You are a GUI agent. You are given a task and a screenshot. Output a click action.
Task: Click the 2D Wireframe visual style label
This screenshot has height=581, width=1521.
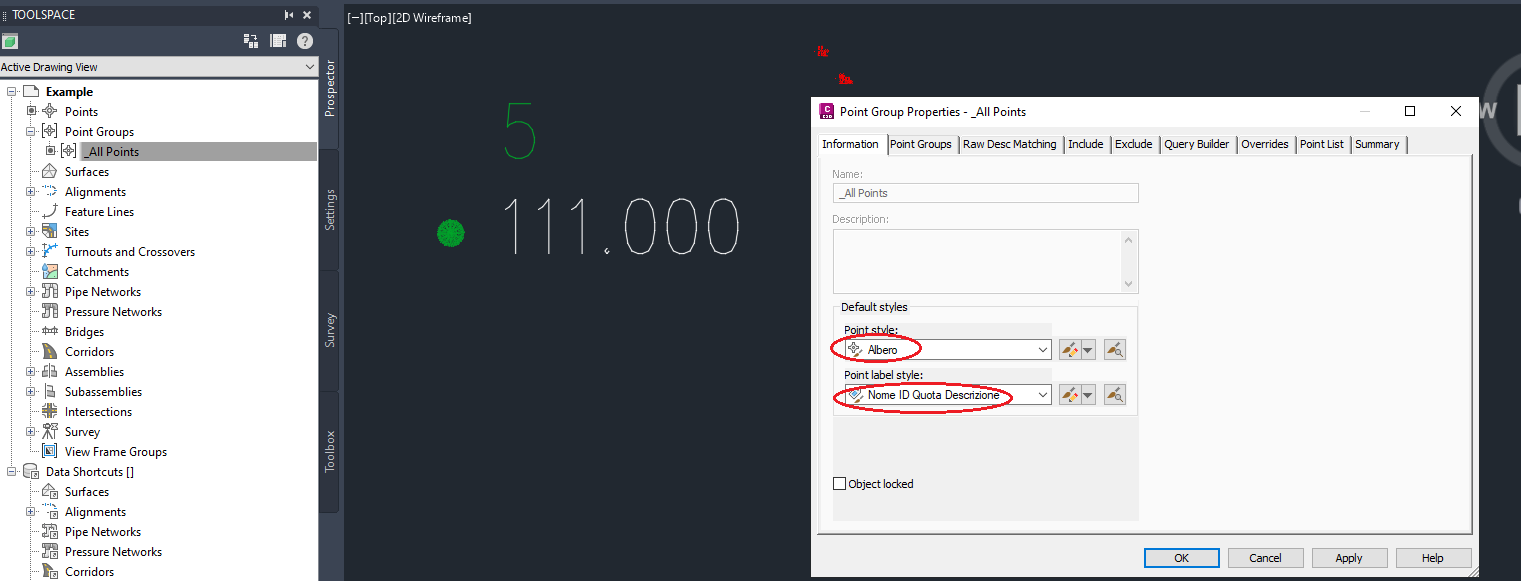click(x=432, y=18)
